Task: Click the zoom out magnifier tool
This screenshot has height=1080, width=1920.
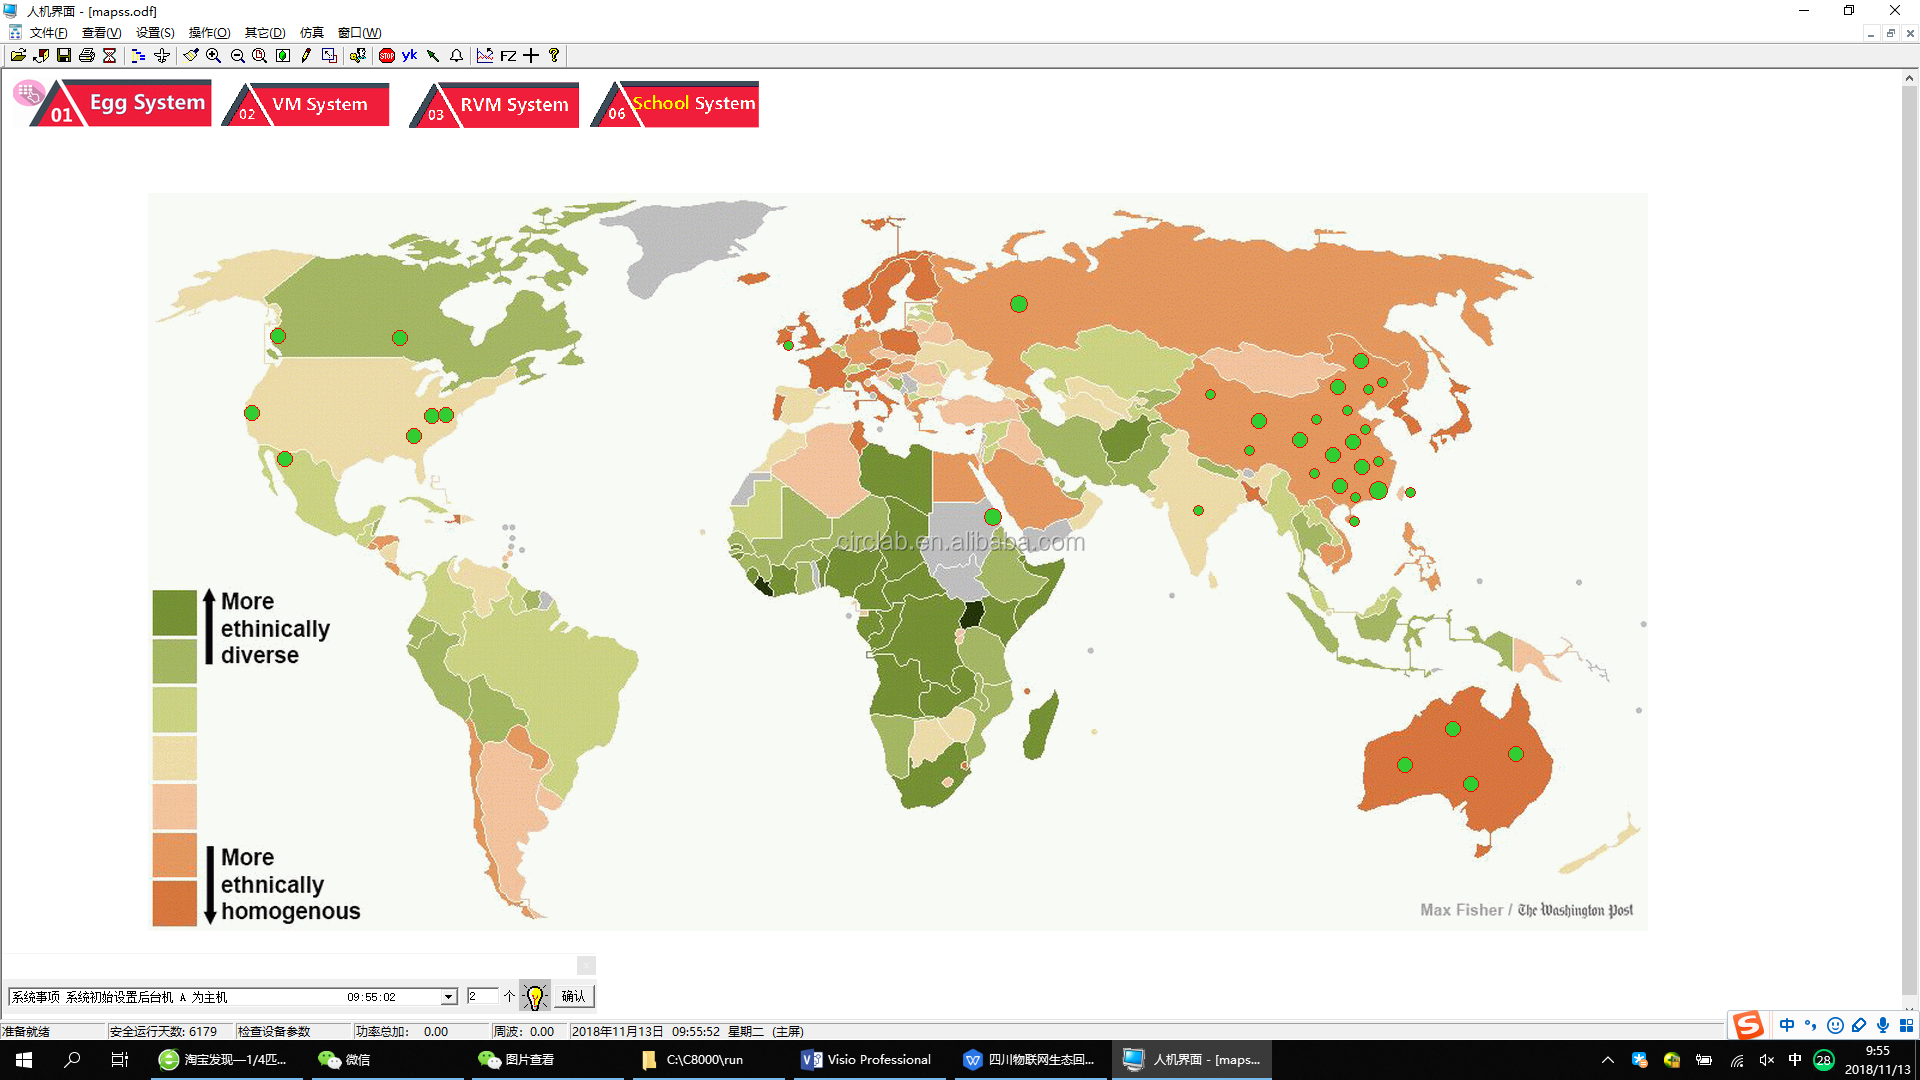Action: pyautogui.click(x=237, y=56)
